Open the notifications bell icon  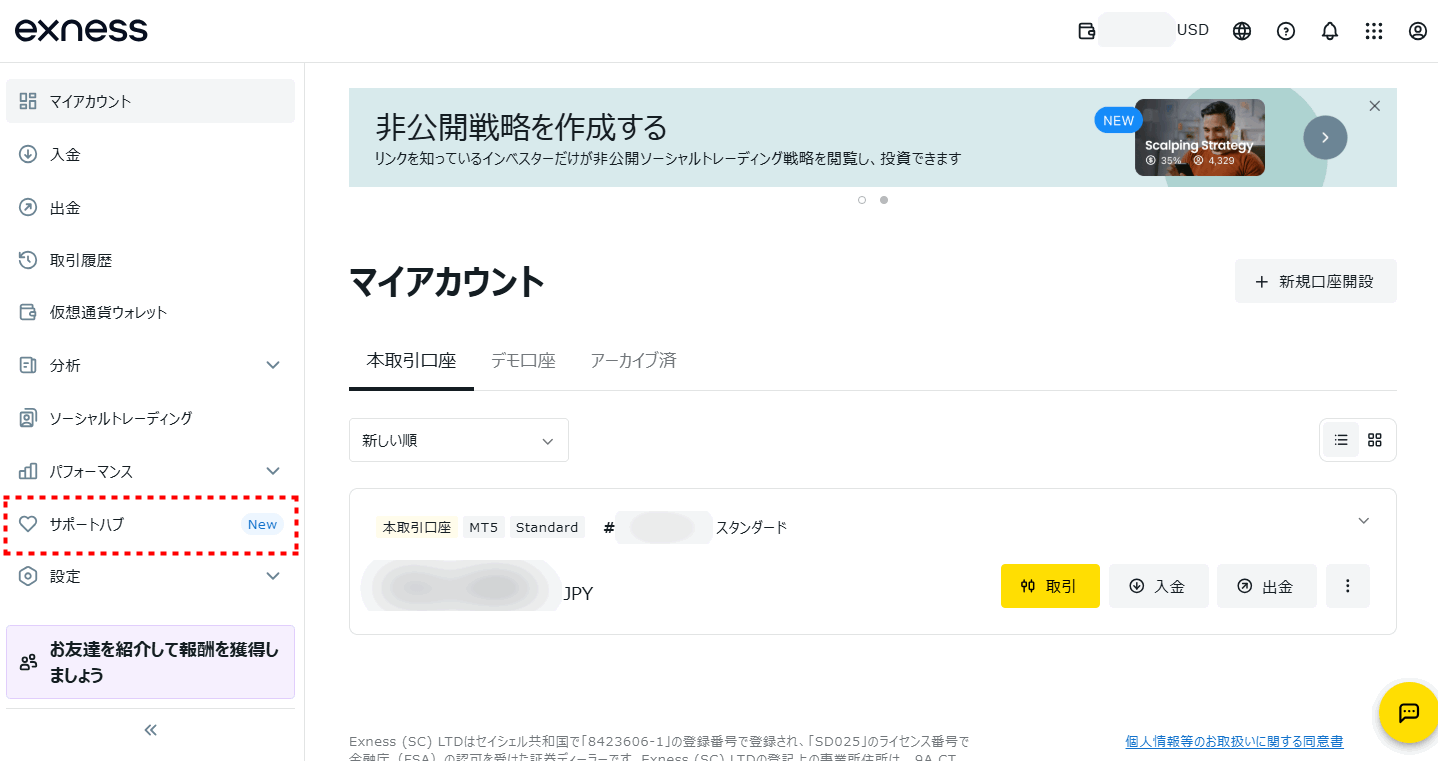point(1329,30)
